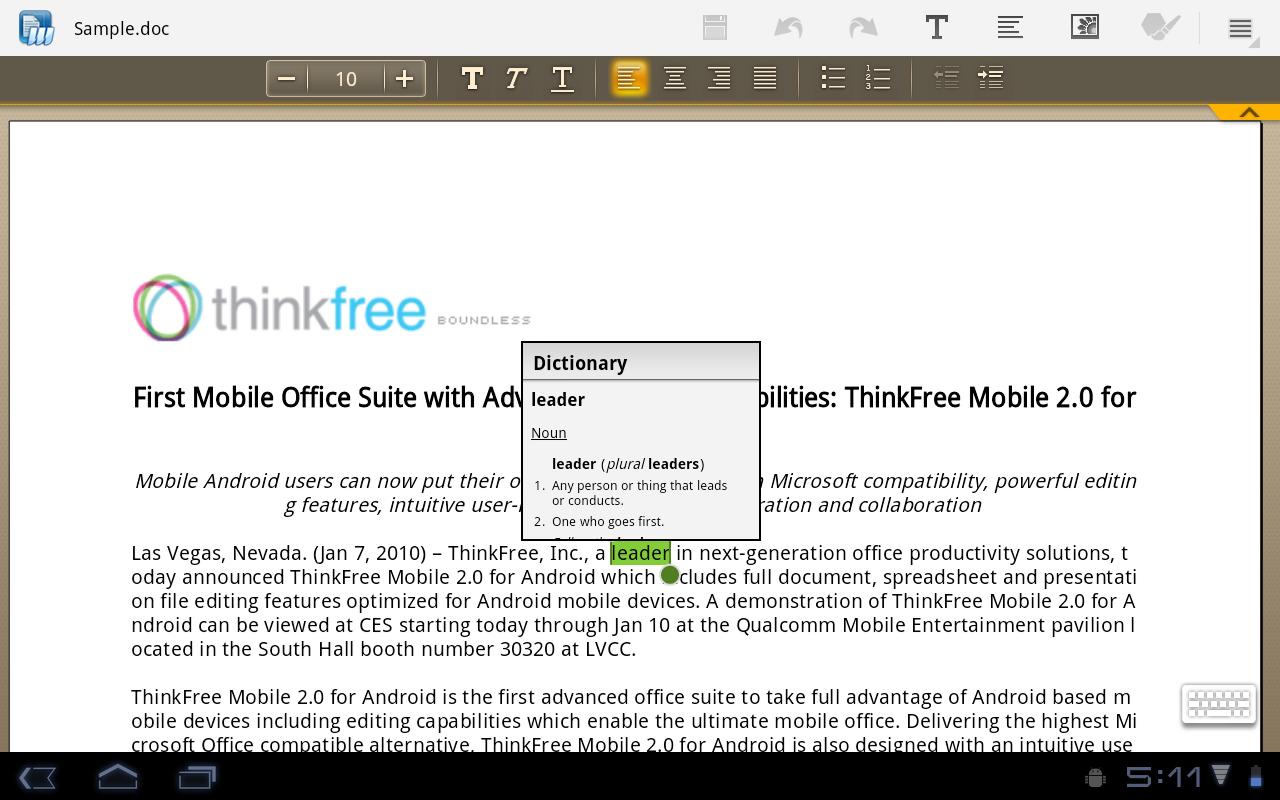The image size is (1280, 800).
Task: Toggle italic formatting
Action: 516,78
